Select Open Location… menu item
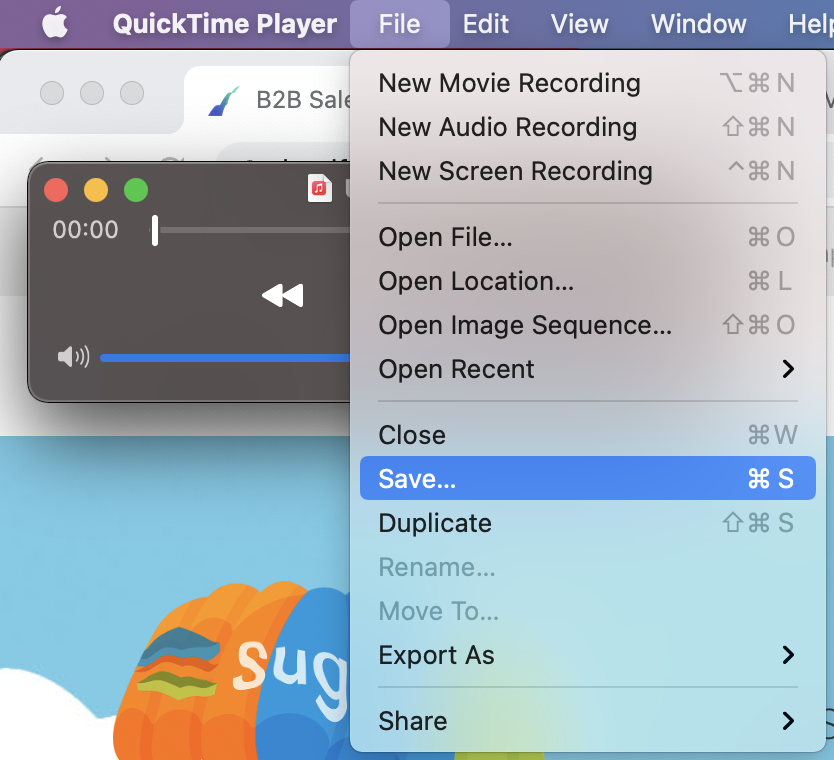834x760 pixels. point(588,281)
